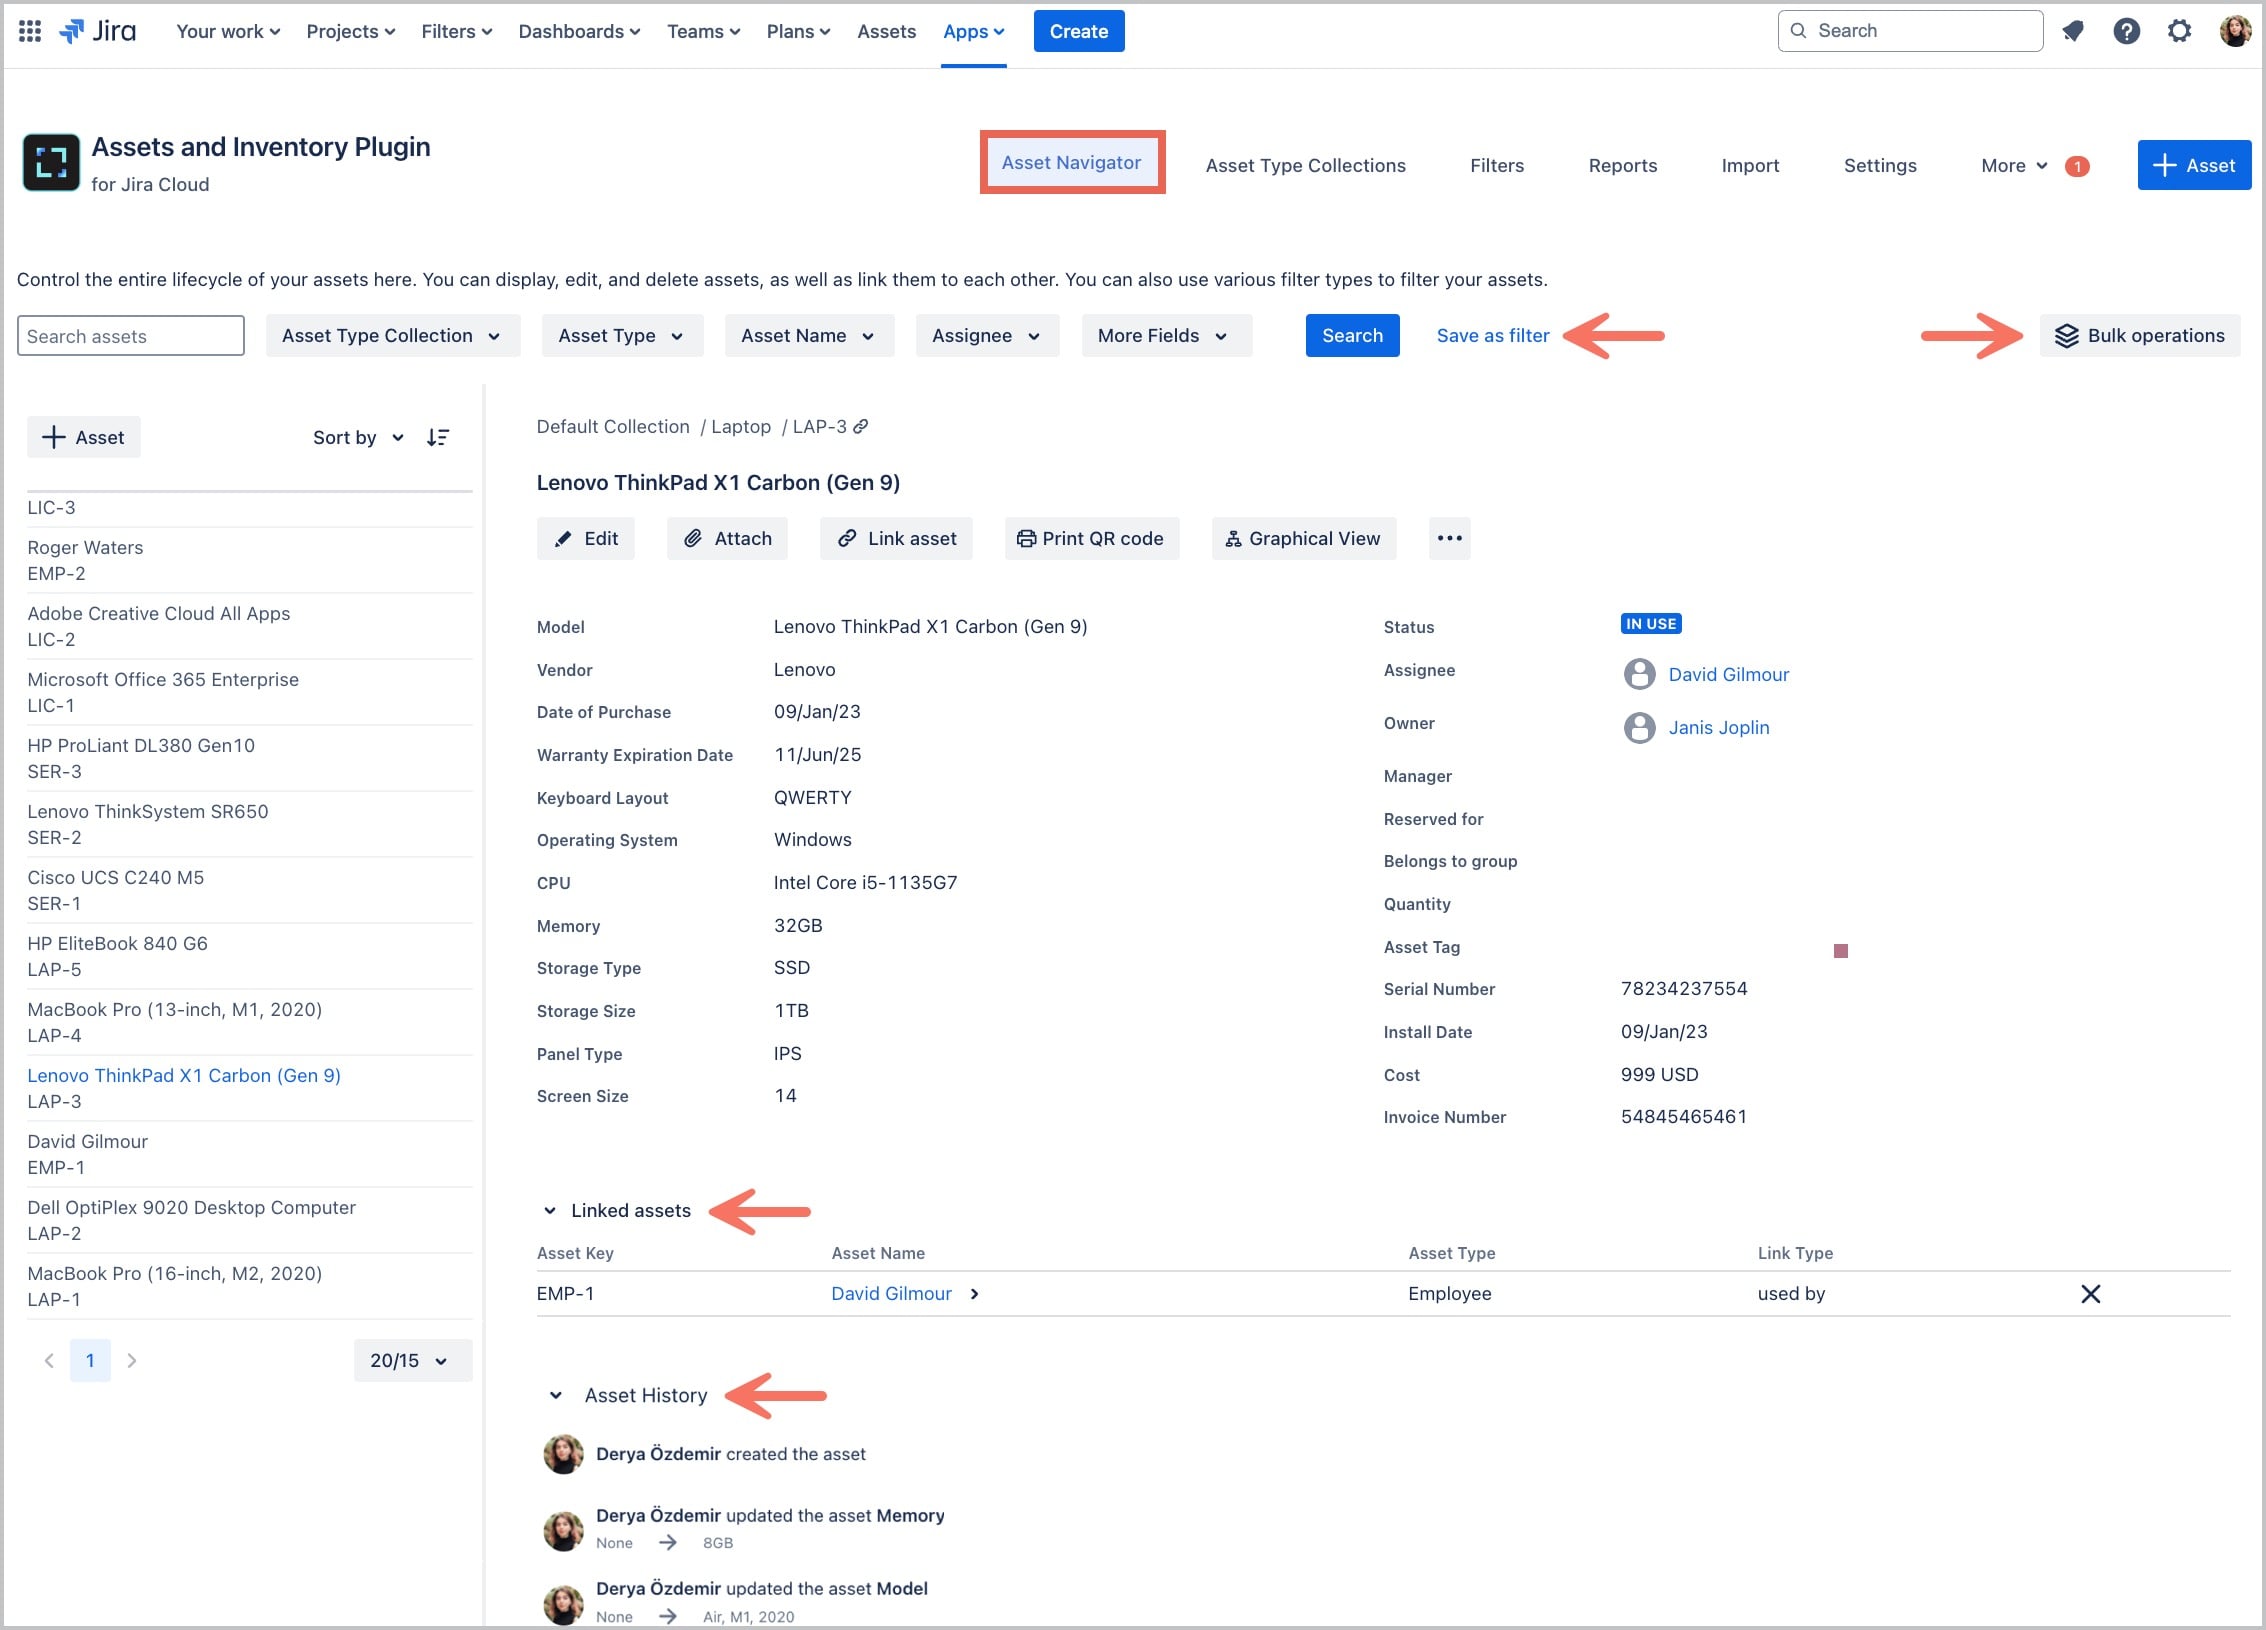
Task: Go to the previous page arrow
Action: coord(48,1360)
